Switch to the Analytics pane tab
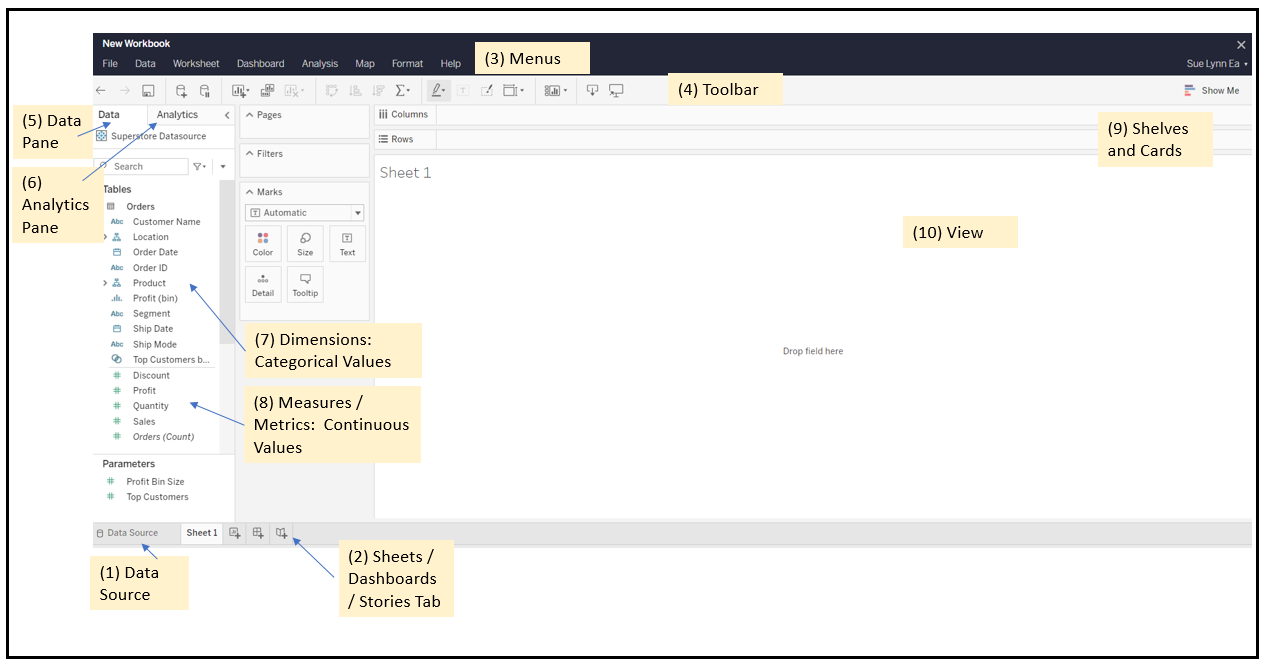The image size is (1266, 669). point(178,115)
